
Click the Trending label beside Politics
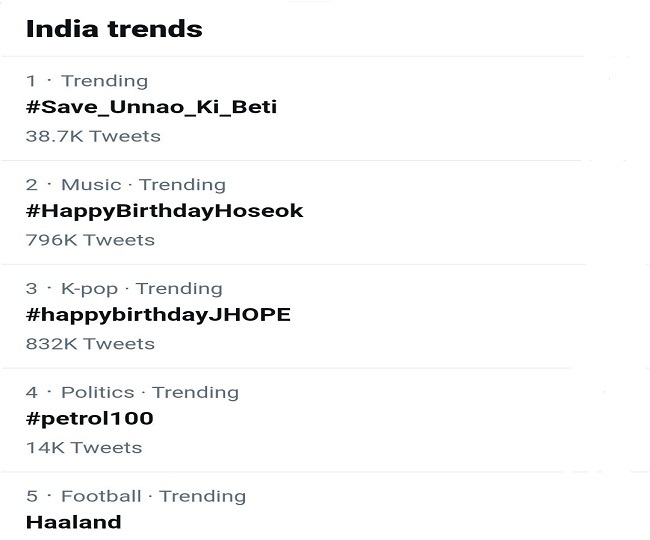click(196, 393)
